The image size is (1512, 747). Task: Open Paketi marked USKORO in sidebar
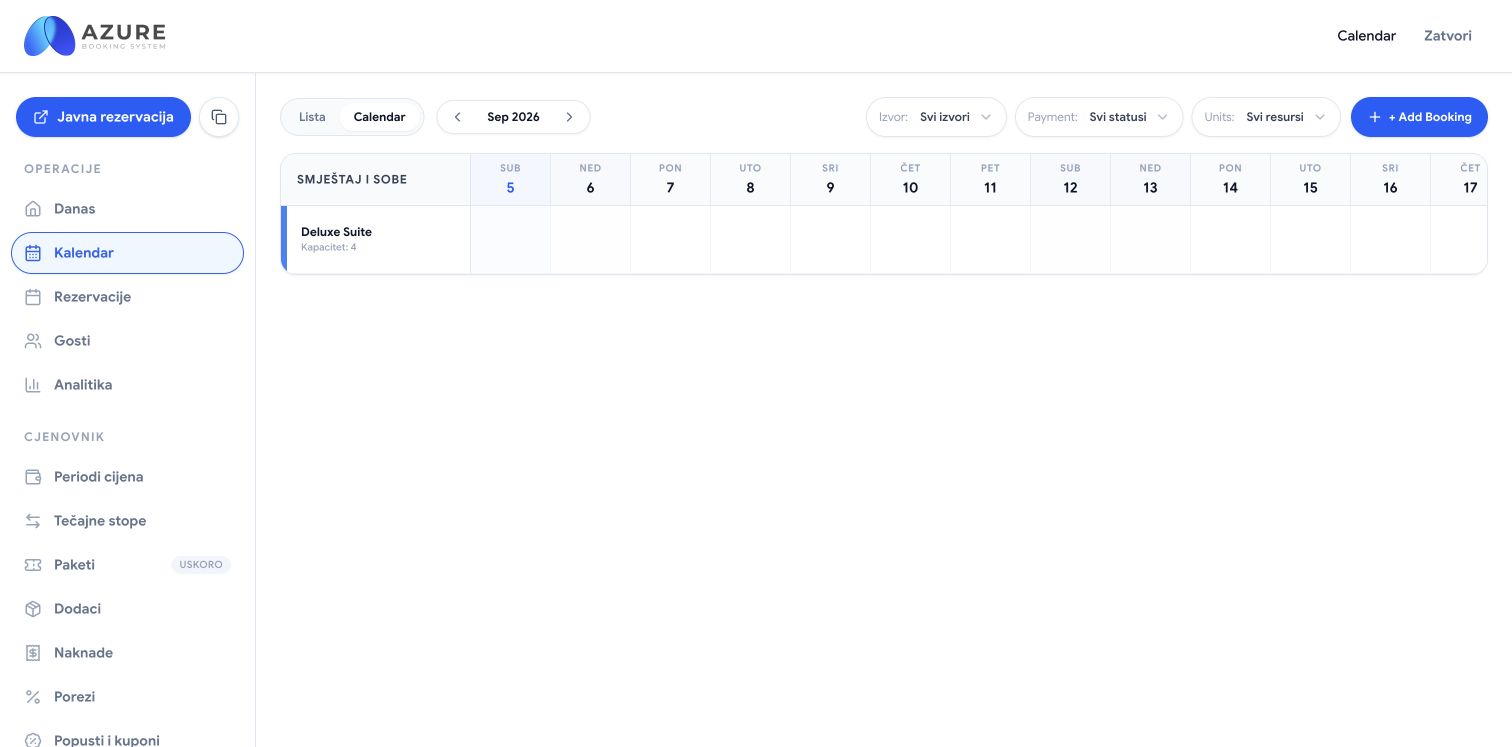127,565
